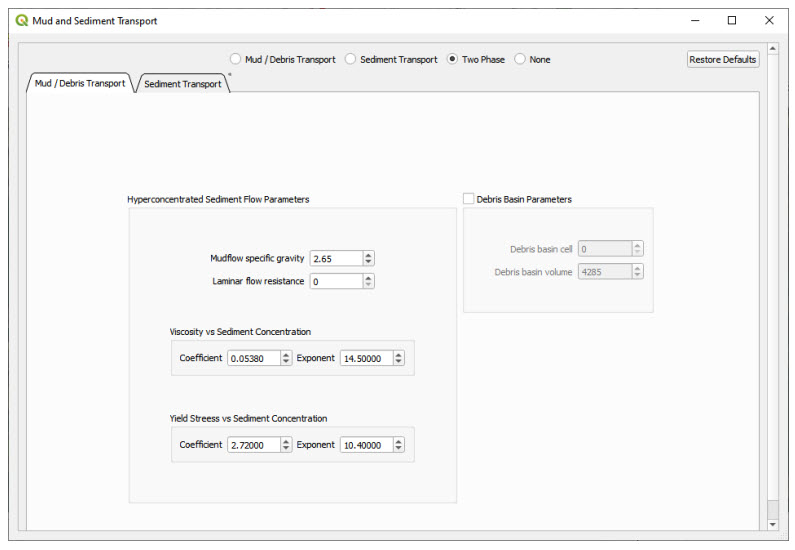Increase Mudflow specific gravity with up arrow
The height and width of the screenshot is (550, 795).
click(x=368, y=254)
